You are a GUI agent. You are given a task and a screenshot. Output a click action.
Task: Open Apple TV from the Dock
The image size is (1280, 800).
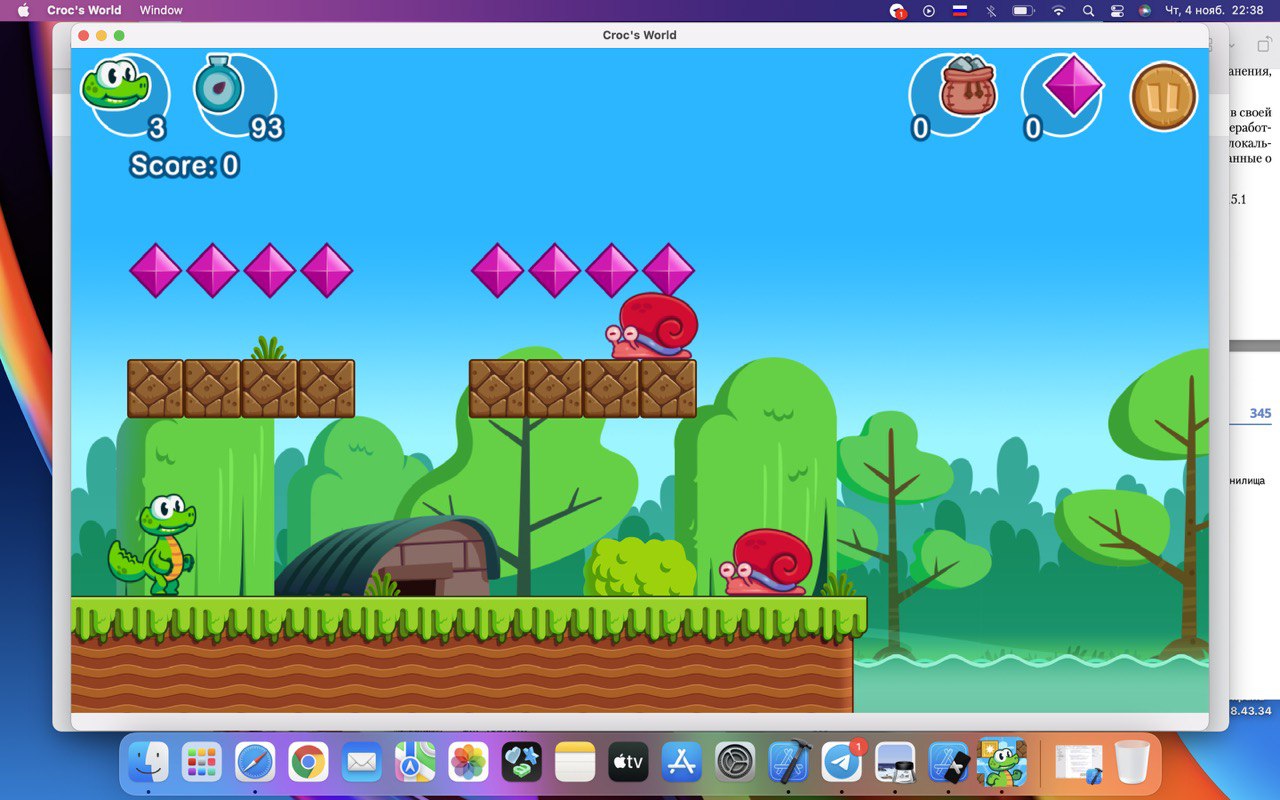628,763
